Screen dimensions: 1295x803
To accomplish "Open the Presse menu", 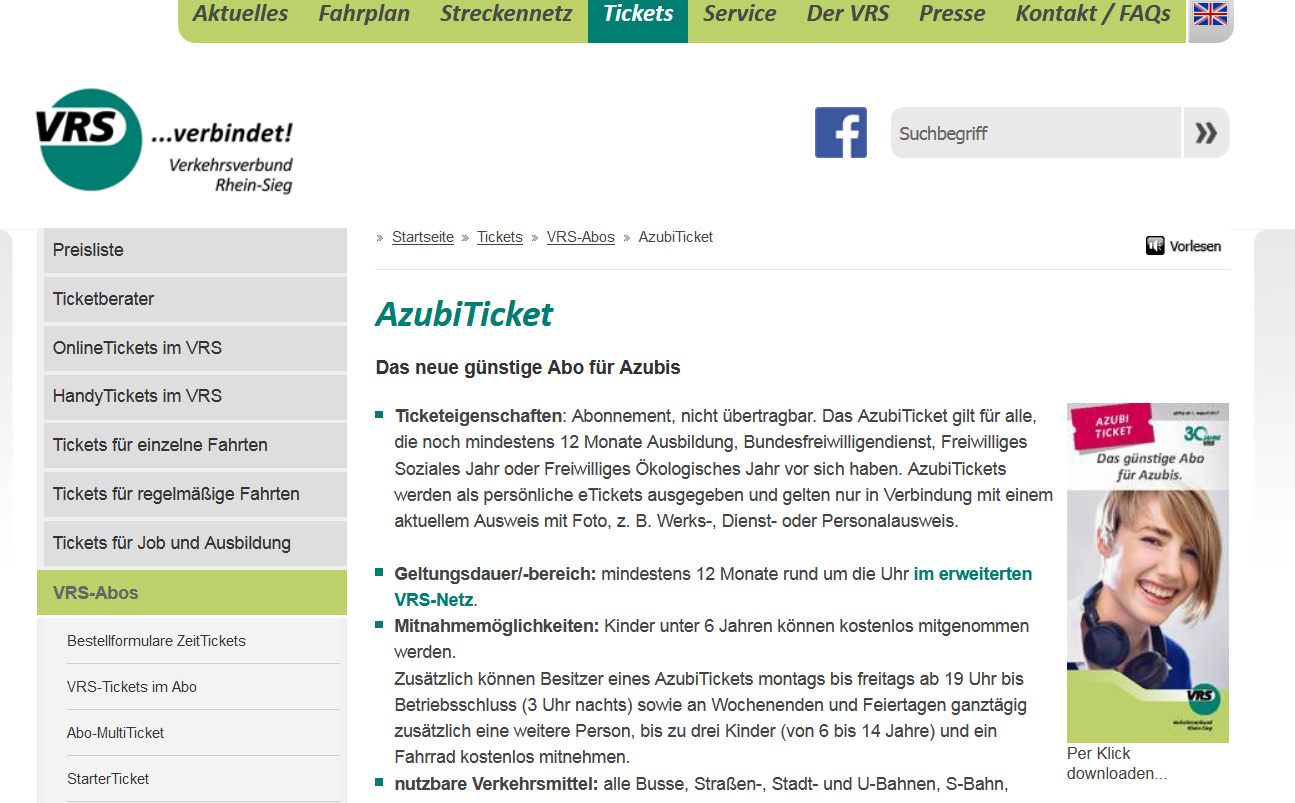I will tap(952, 14).
